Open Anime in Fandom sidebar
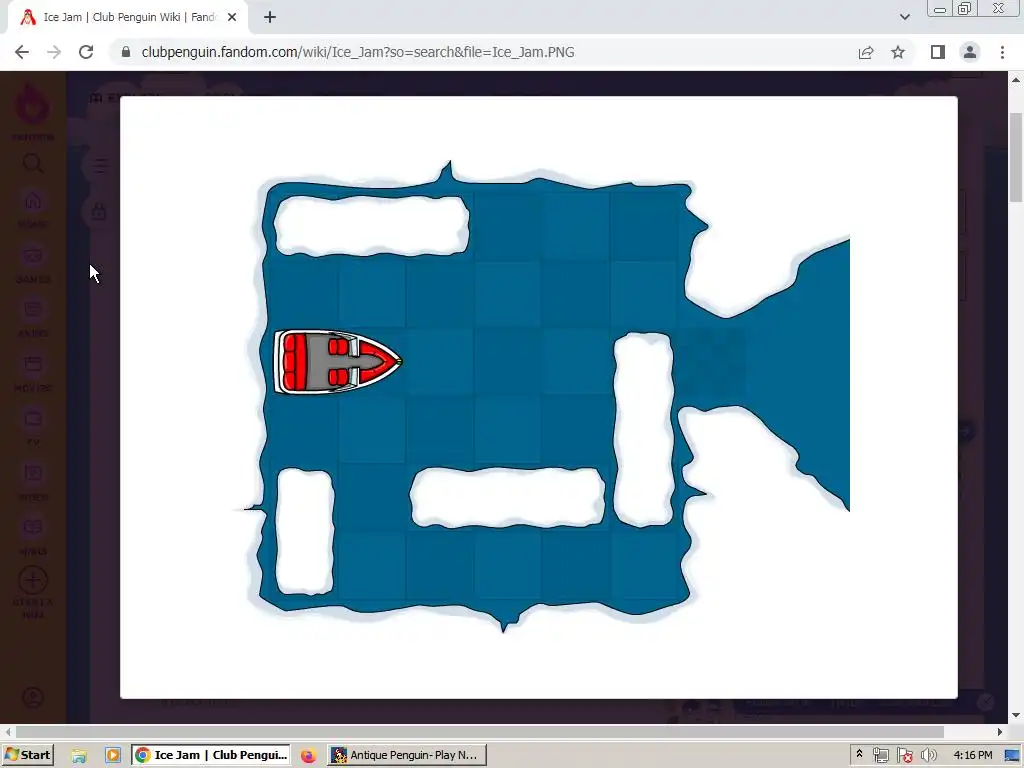Viewport: 1024px width, 768px height. 33,318
